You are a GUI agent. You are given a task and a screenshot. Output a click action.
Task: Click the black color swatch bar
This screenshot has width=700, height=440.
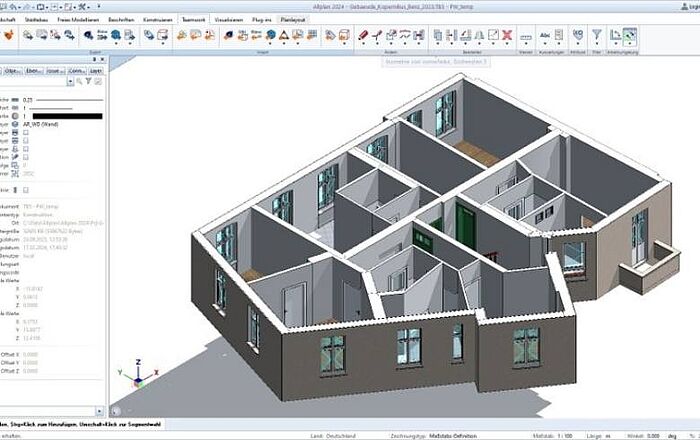(68, 116)
